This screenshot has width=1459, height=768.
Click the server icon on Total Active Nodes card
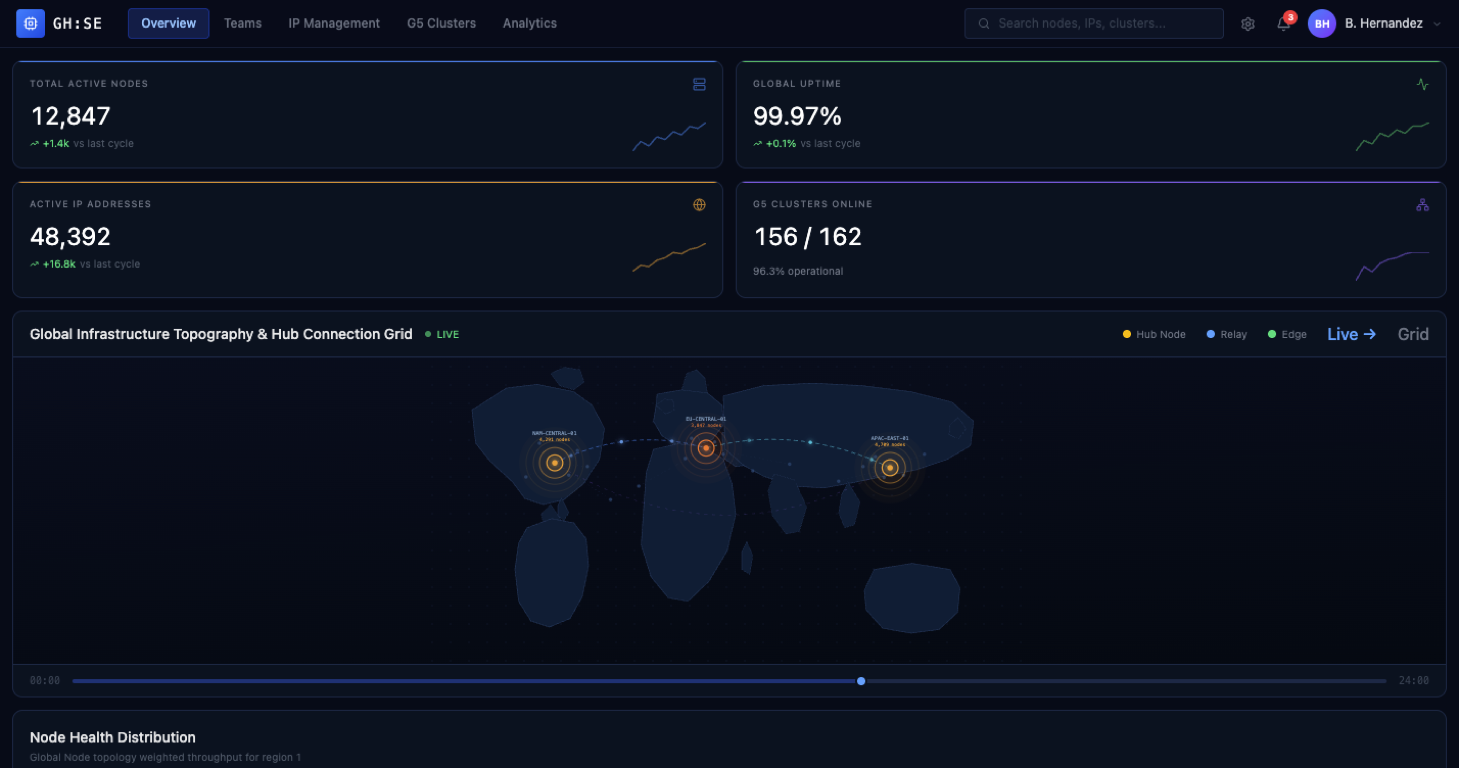tap(699, 85)
